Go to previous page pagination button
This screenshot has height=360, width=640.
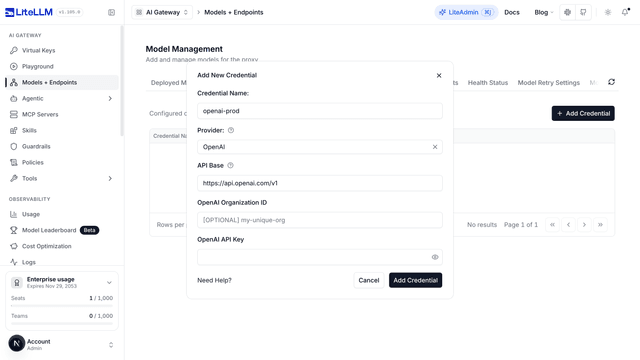(x=568, y=224)
